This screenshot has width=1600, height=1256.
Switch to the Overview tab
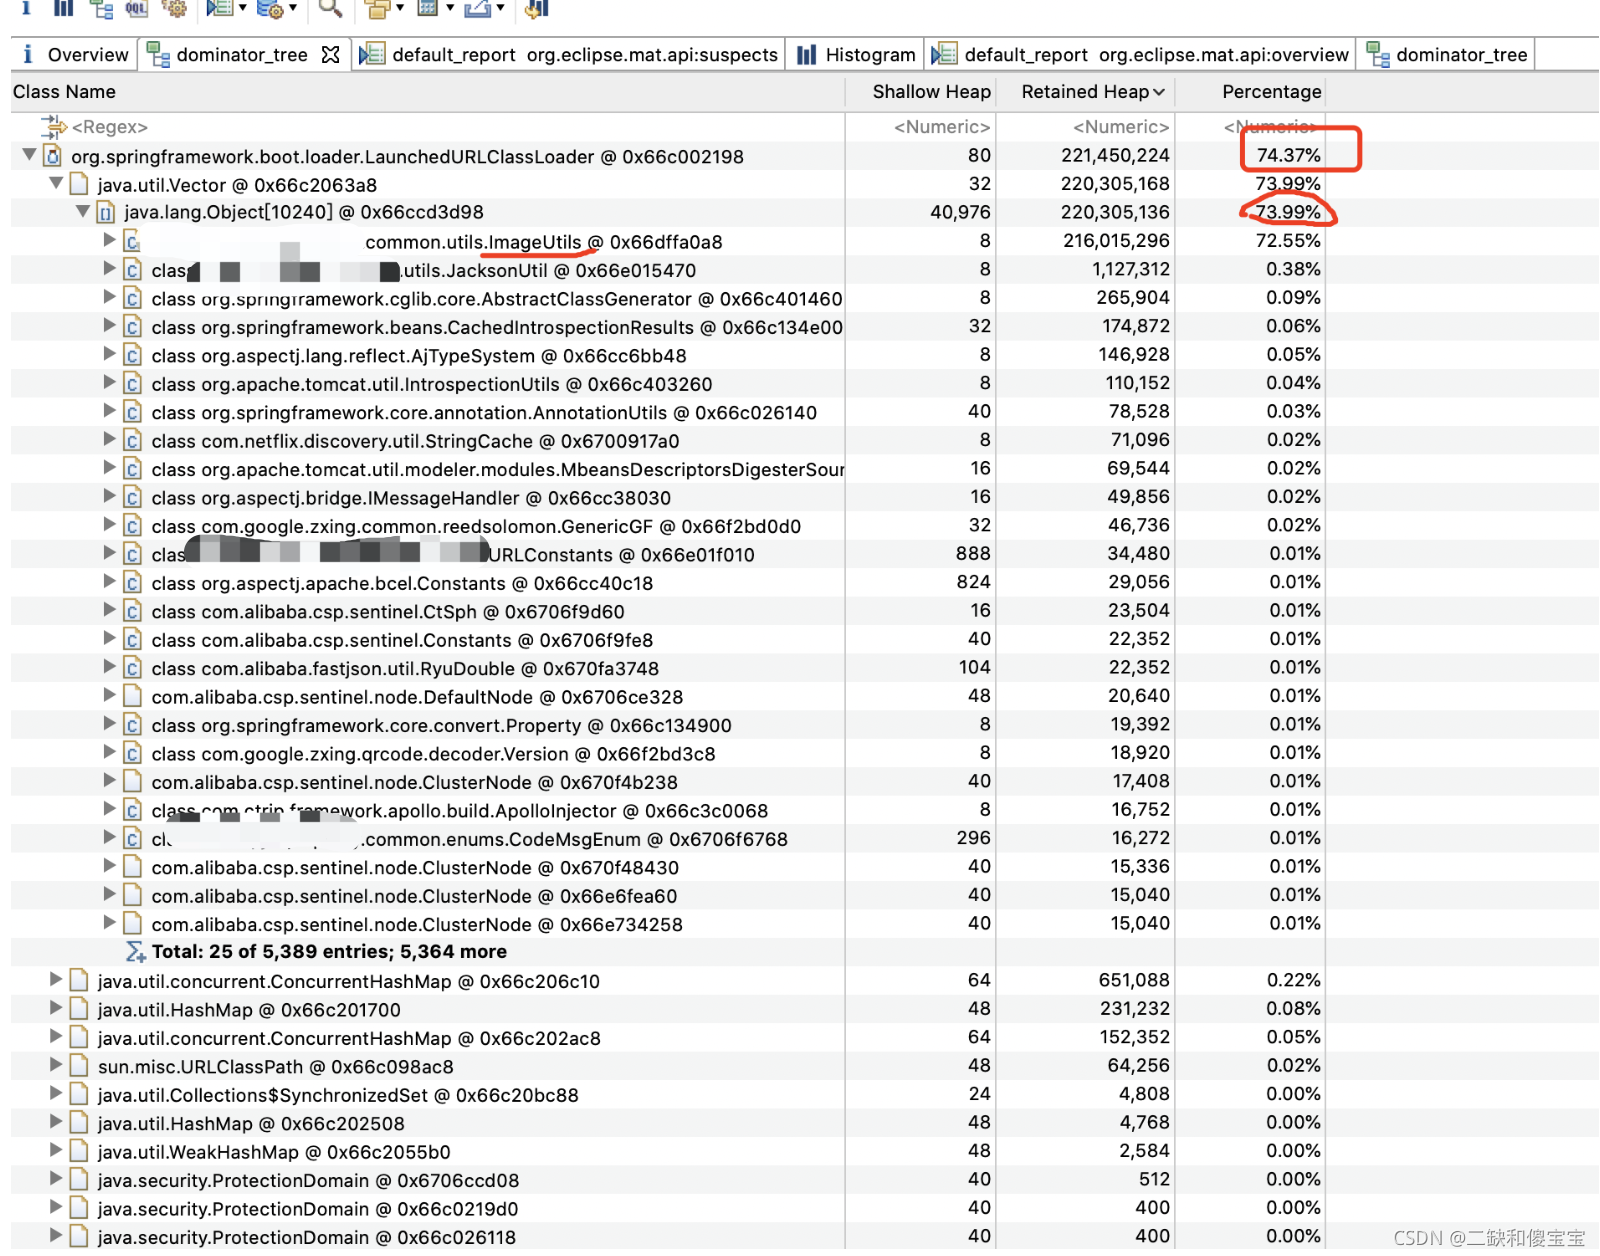pyautogui.click(x=75, y=55)
